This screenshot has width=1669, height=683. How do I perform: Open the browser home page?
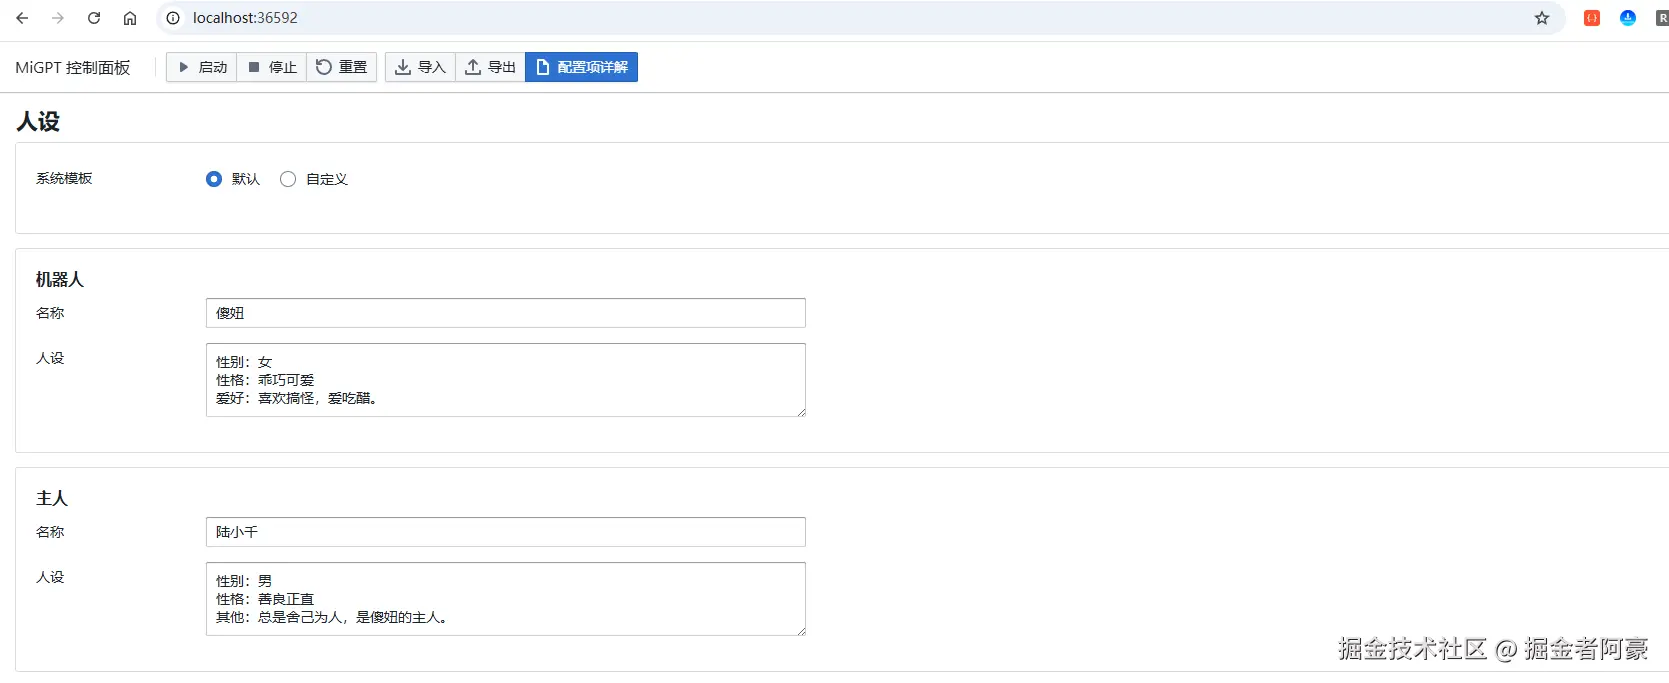(x=130, y=18)
